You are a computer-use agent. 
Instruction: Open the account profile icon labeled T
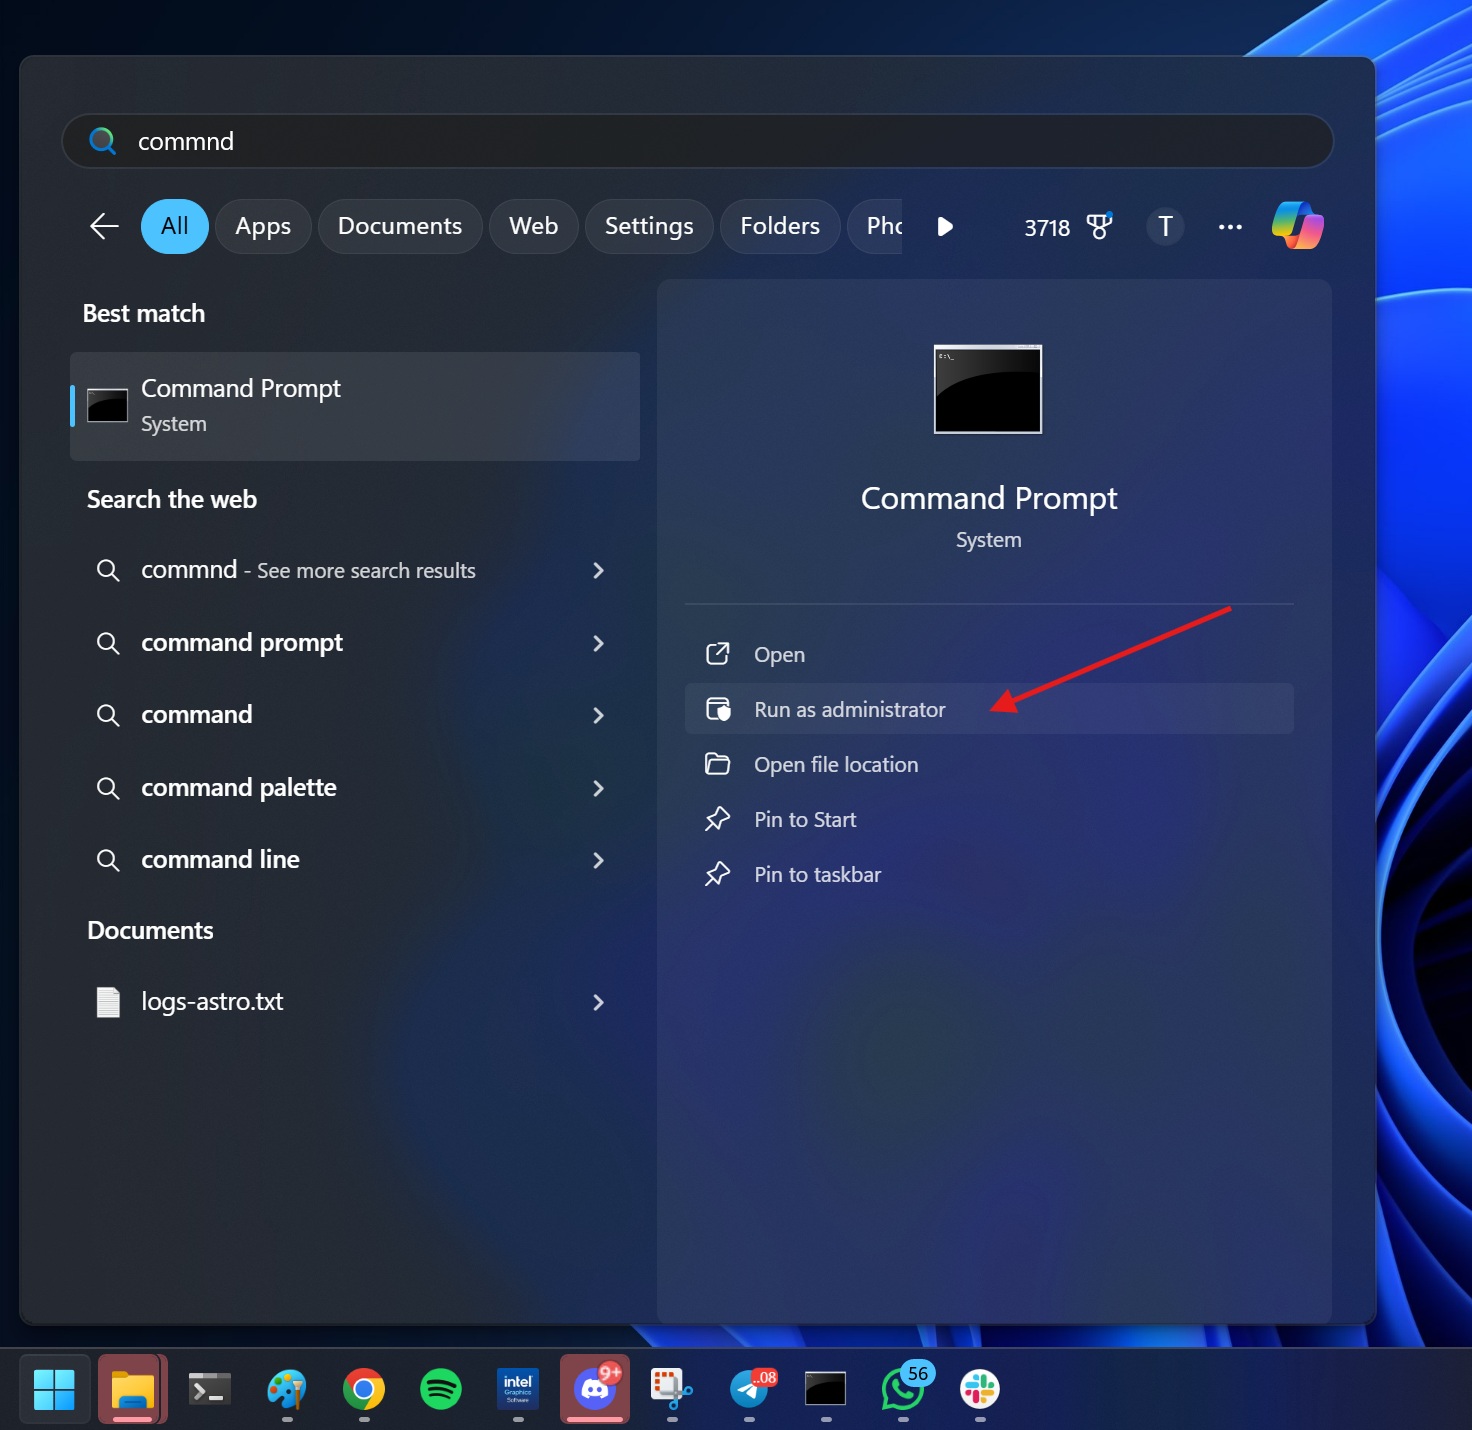tap(1164, 226)
